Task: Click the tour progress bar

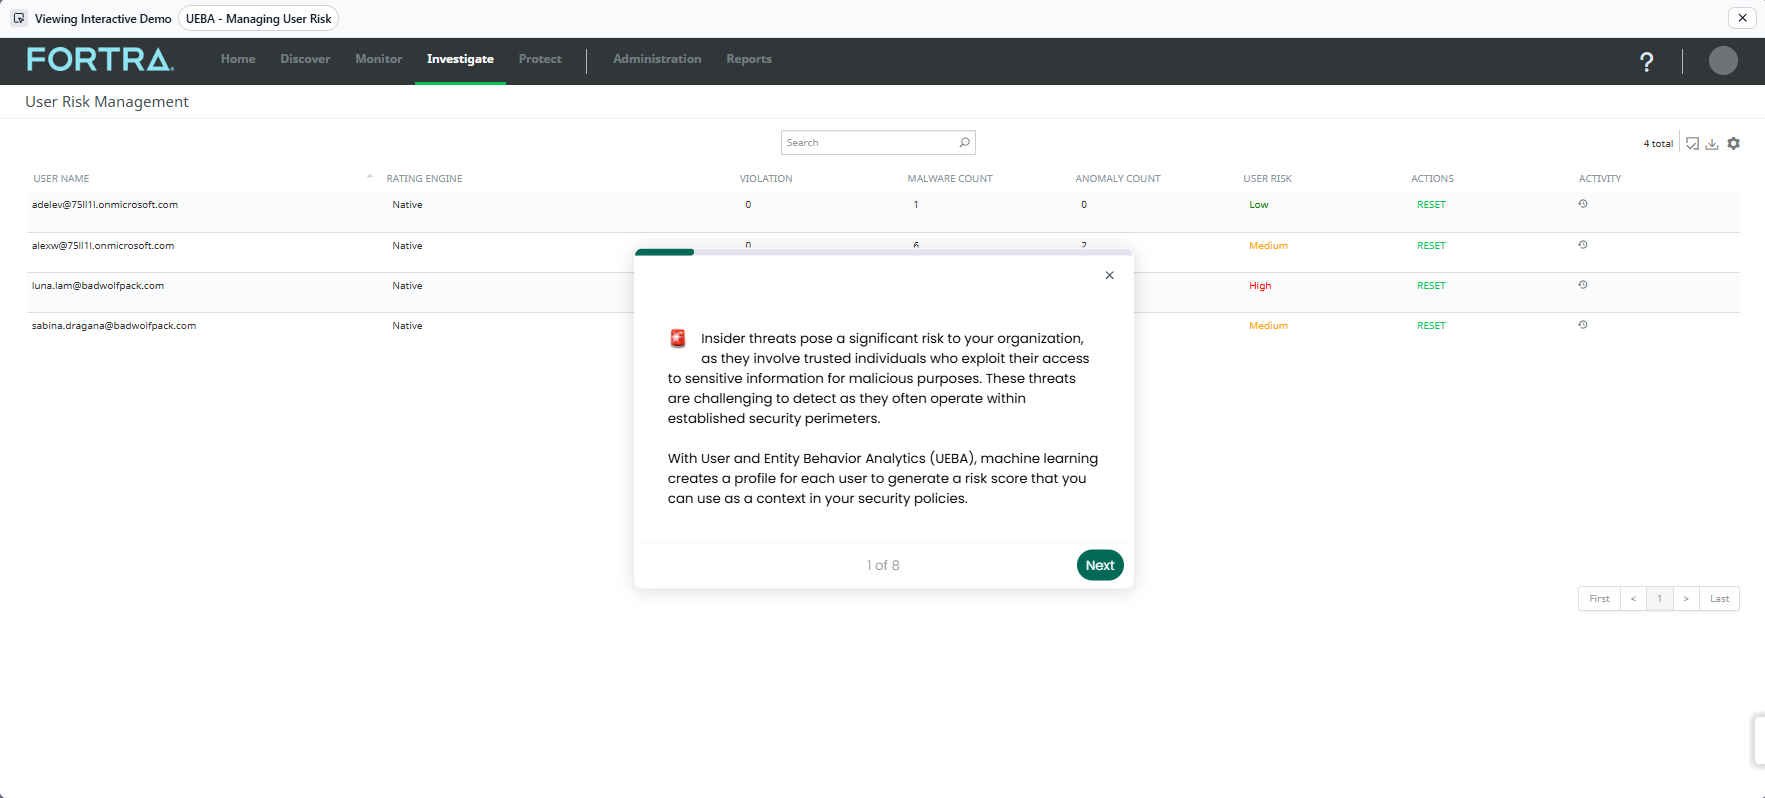Action: (x=884, y=252)
